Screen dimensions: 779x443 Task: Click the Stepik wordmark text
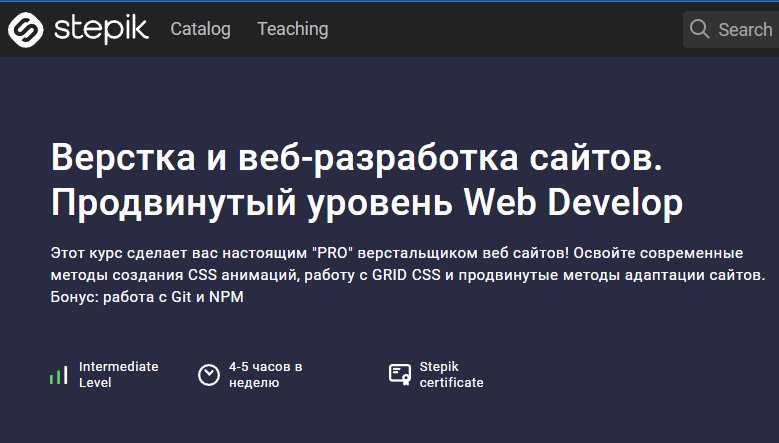click(x=98, y=28)
